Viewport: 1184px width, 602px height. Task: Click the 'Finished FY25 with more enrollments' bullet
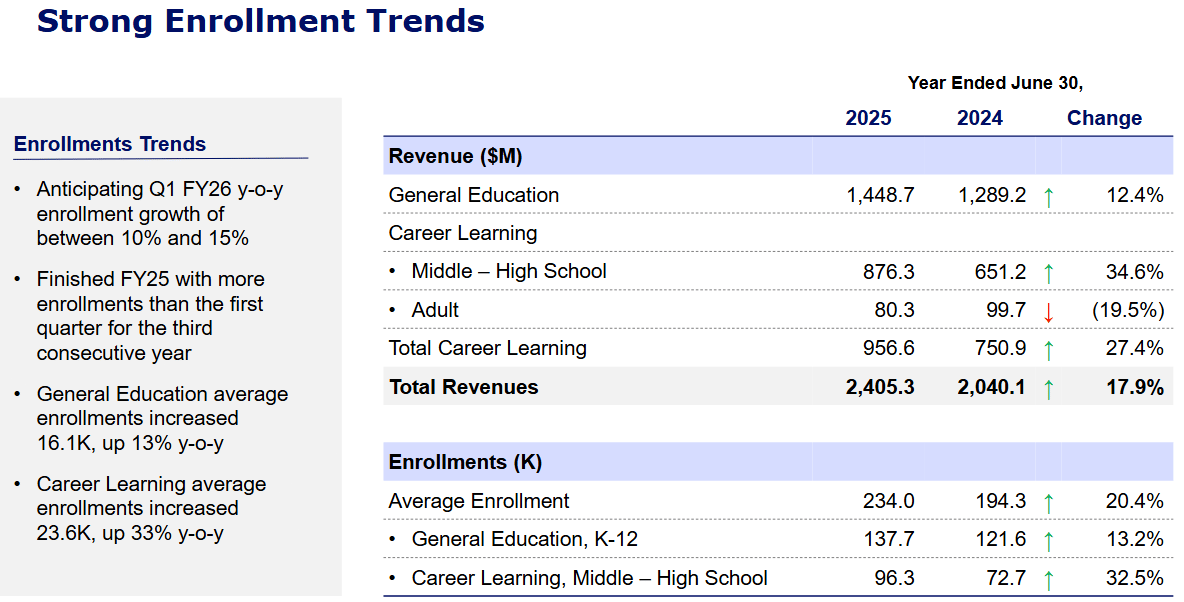click(150, 316)
